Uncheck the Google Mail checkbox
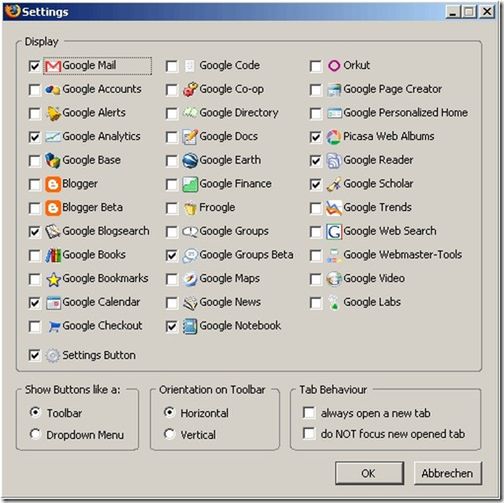Viewport: 504px width, 503px height. pyautogui.click(x=35, y=66)
